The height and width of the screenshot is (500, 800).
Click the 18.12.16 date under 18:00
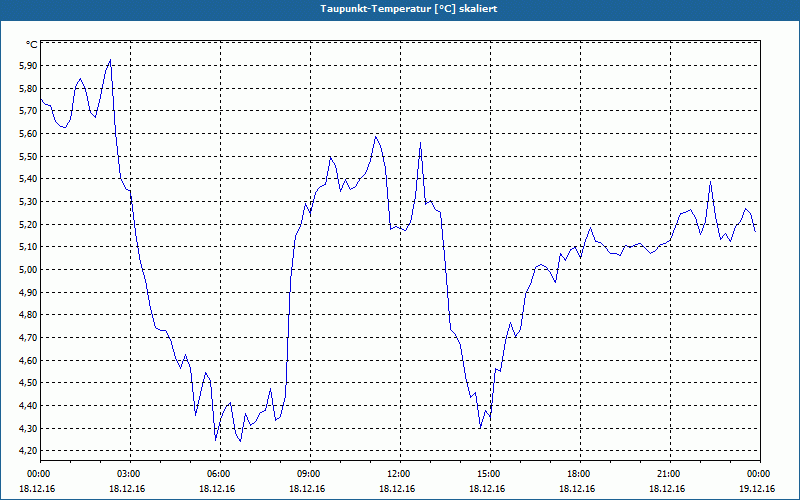point(578,489)
